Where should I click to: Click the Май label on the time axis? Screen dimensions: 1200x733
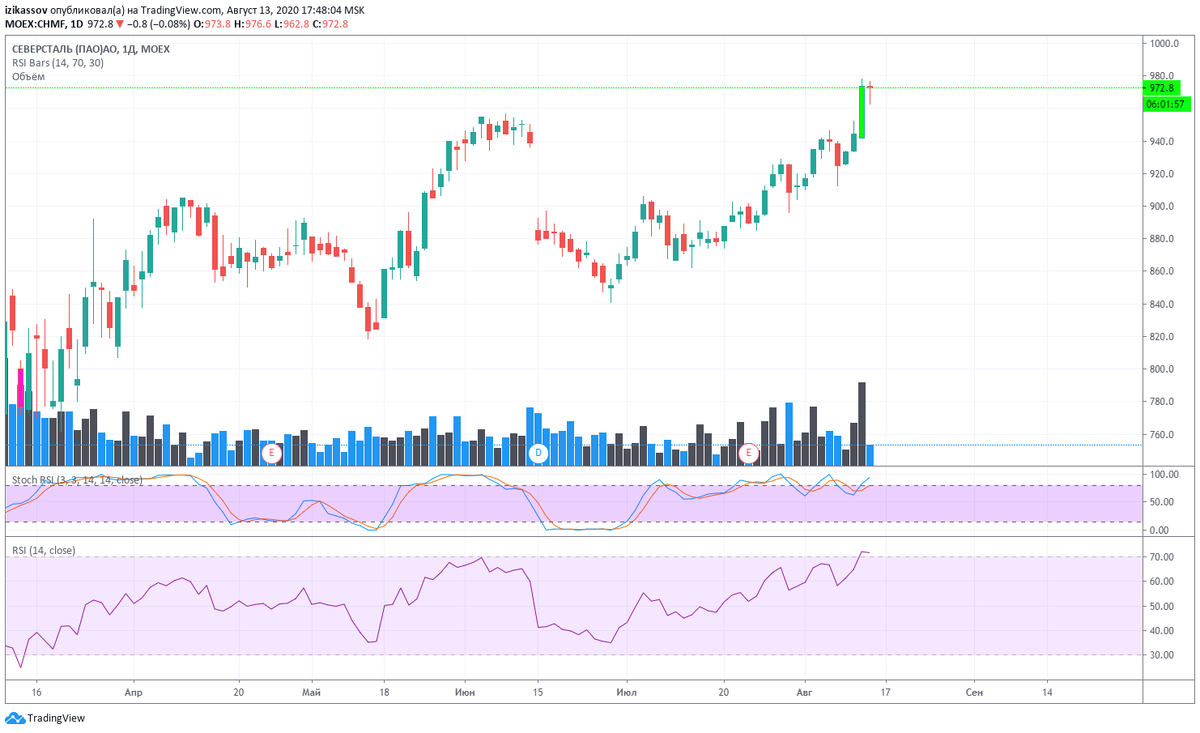311,691
